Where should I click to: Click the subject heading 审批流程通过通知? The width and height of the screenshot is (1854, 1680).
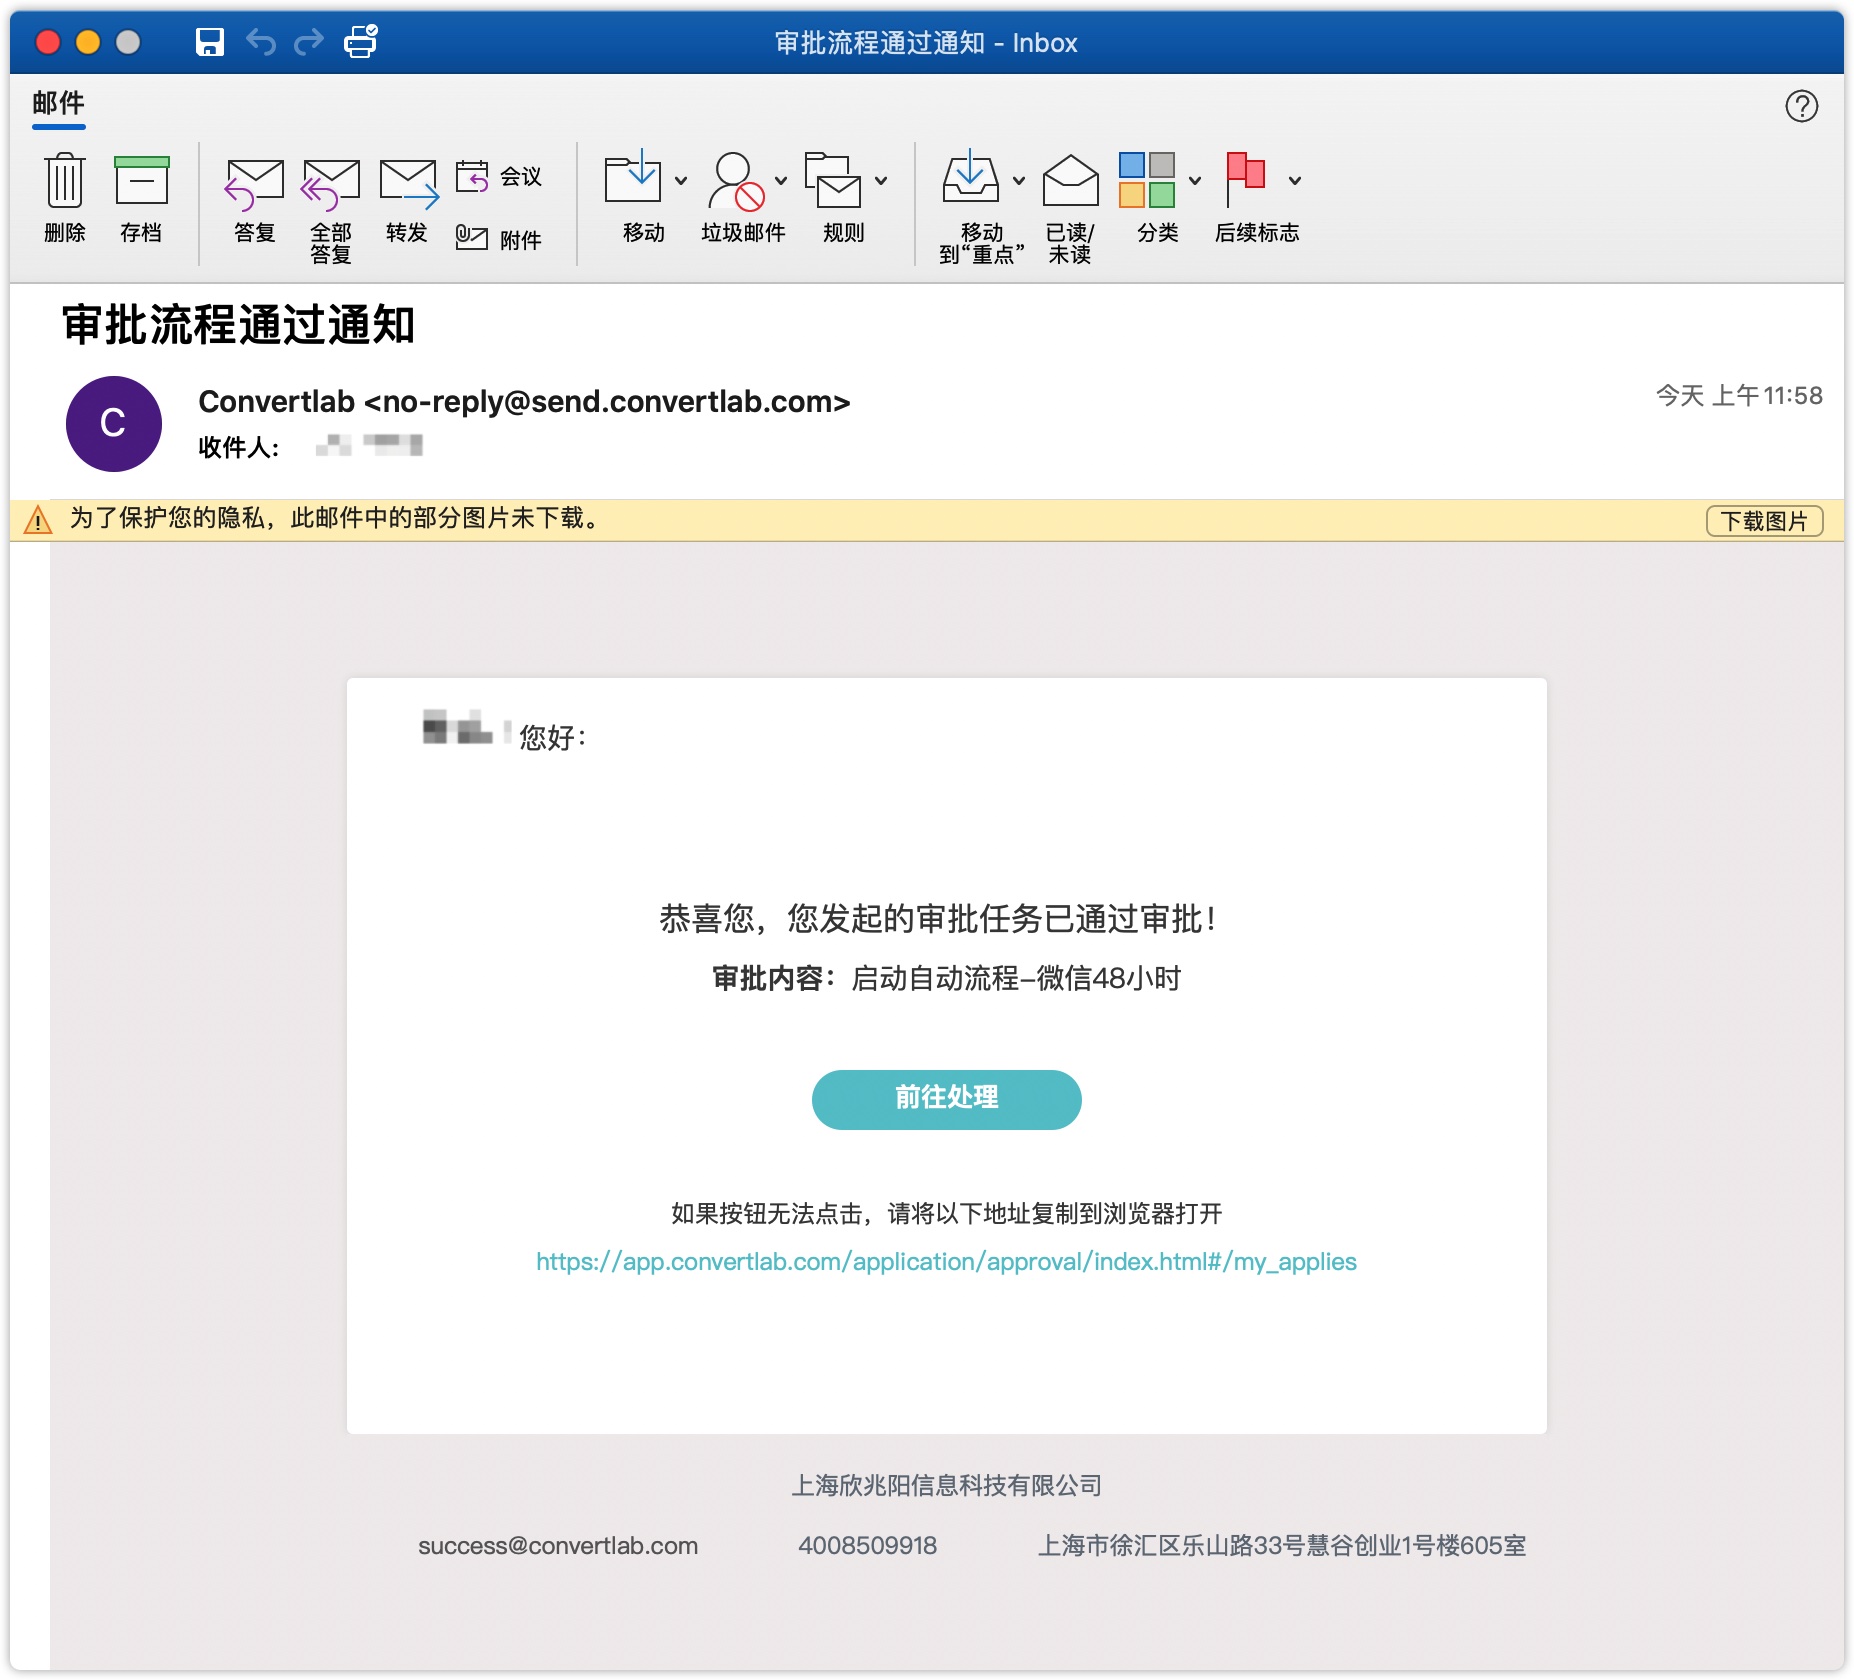239,325
